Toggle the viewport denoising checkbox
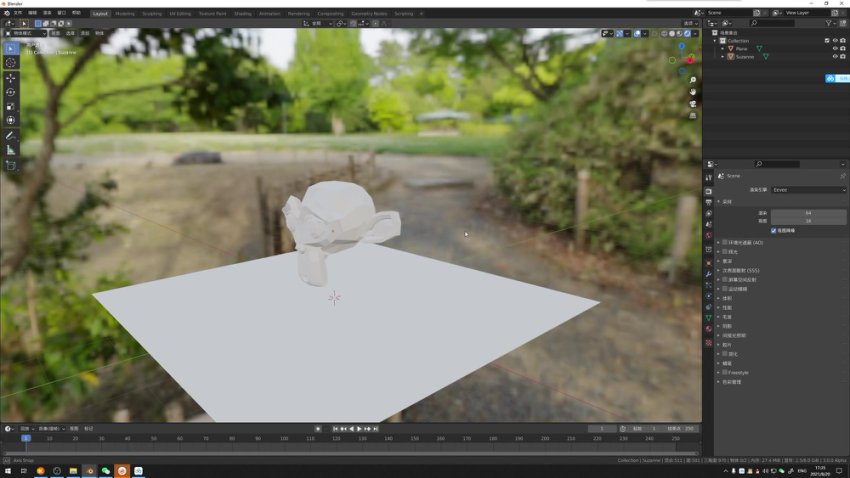This screenshot has height=478, width=850. click(x=773, y=230)
